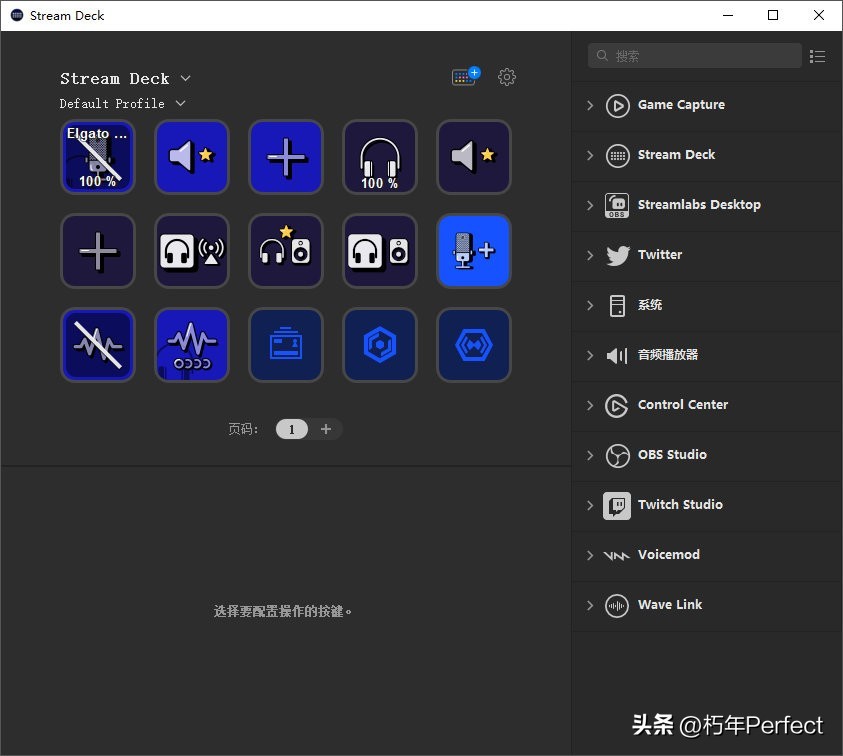Select the headphones speaker star key
The width and height of the screenshot is (843, 756).
(286, 251)
